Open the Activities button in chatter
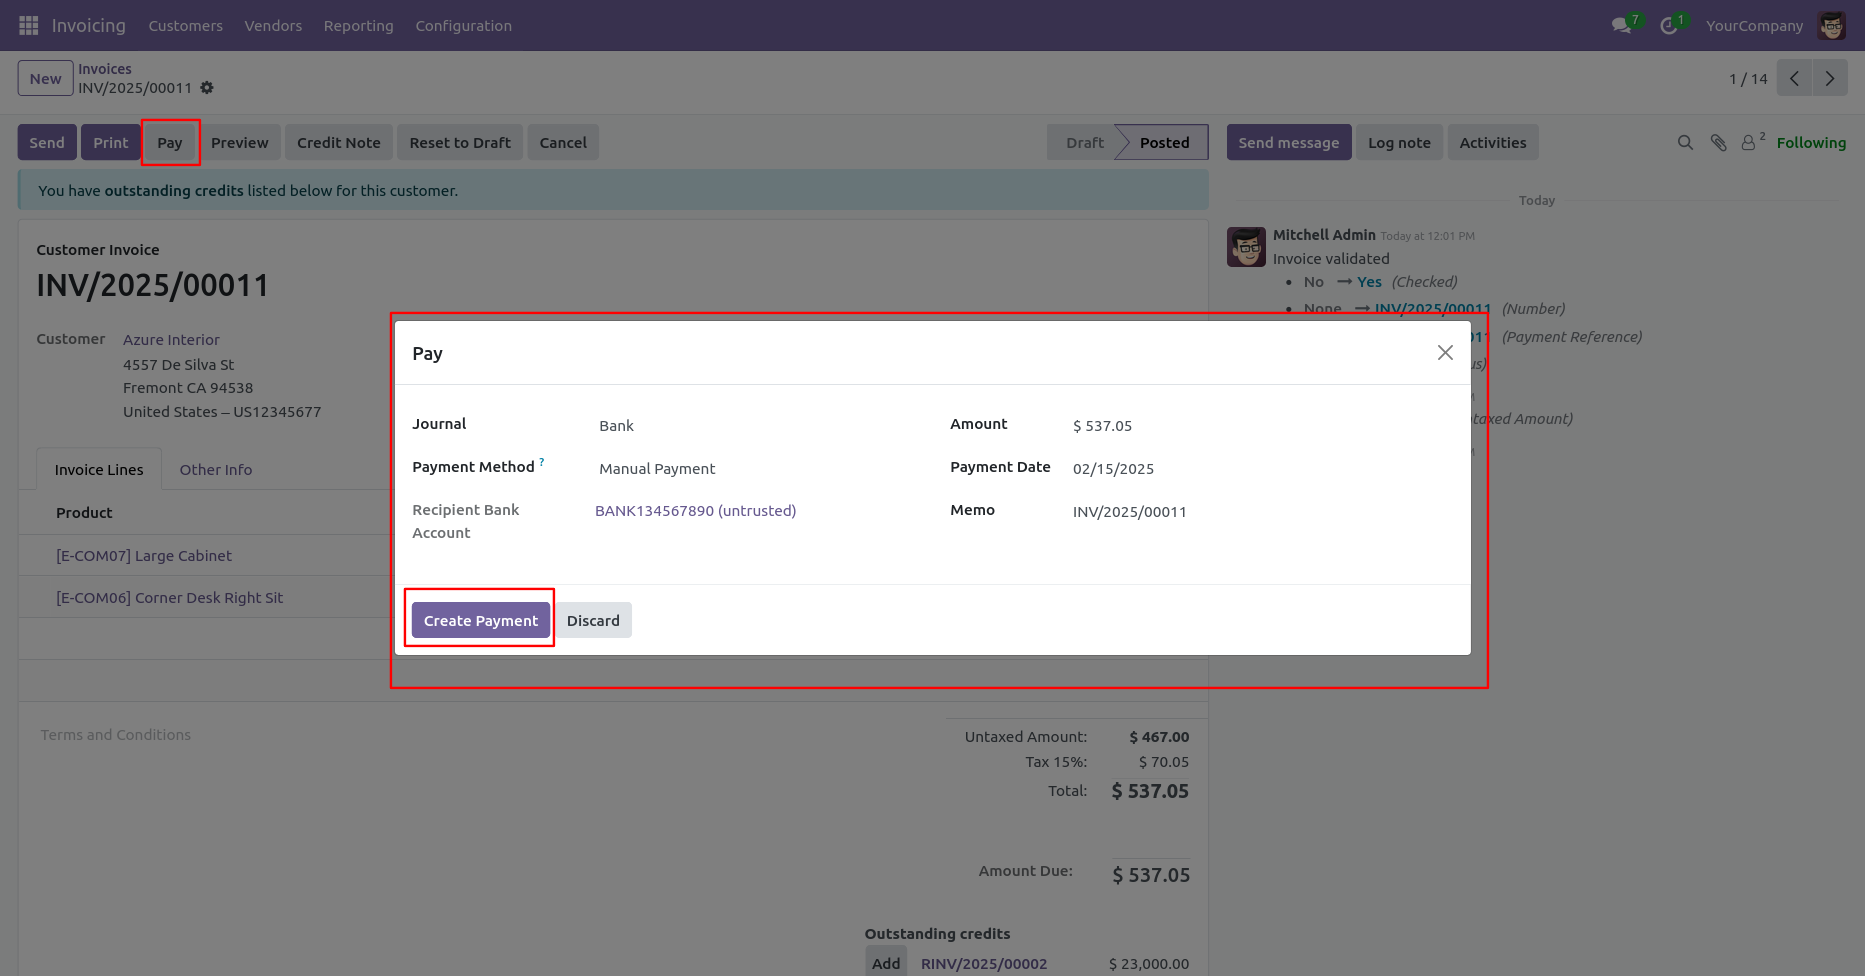Viewport: 1865px width, 976px height. click(x=1493, y=142)
